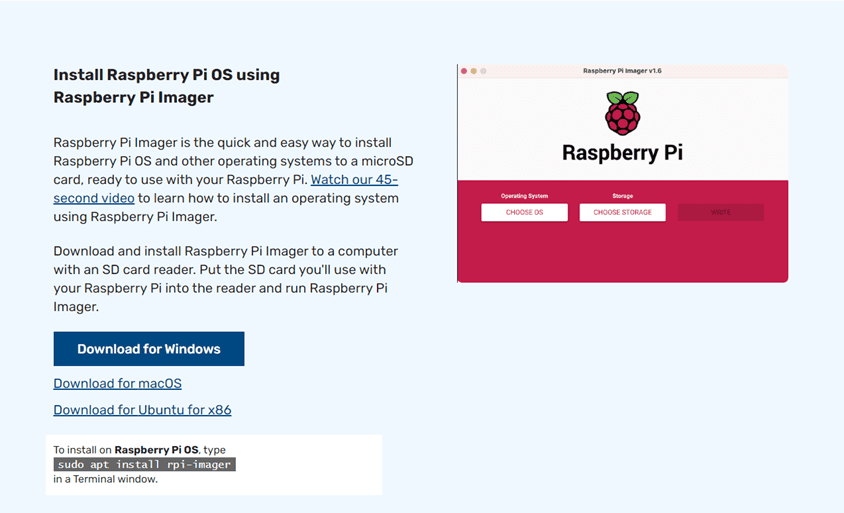The width and height of the screenshot is (844, 513).
Task: Click the red close dot on the Imager window
Action: coord(464,71)
